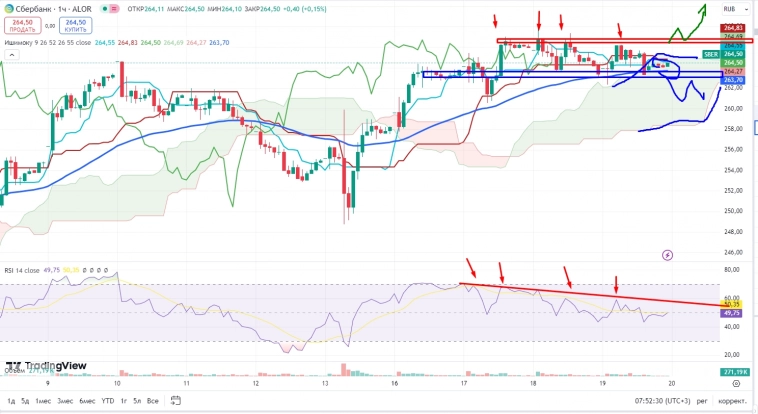Click the lightning bolt event icon on chart
The height and width of the screenshot is (414, 758).
coord(668,256)
